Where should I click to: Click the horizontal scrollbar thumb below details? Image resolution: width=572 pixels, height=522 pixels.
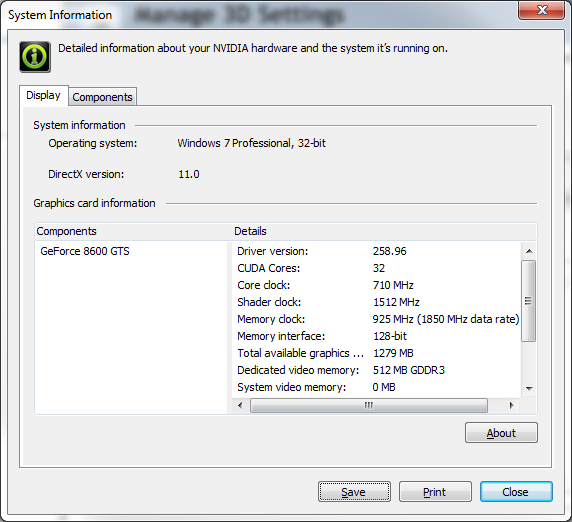369,405
